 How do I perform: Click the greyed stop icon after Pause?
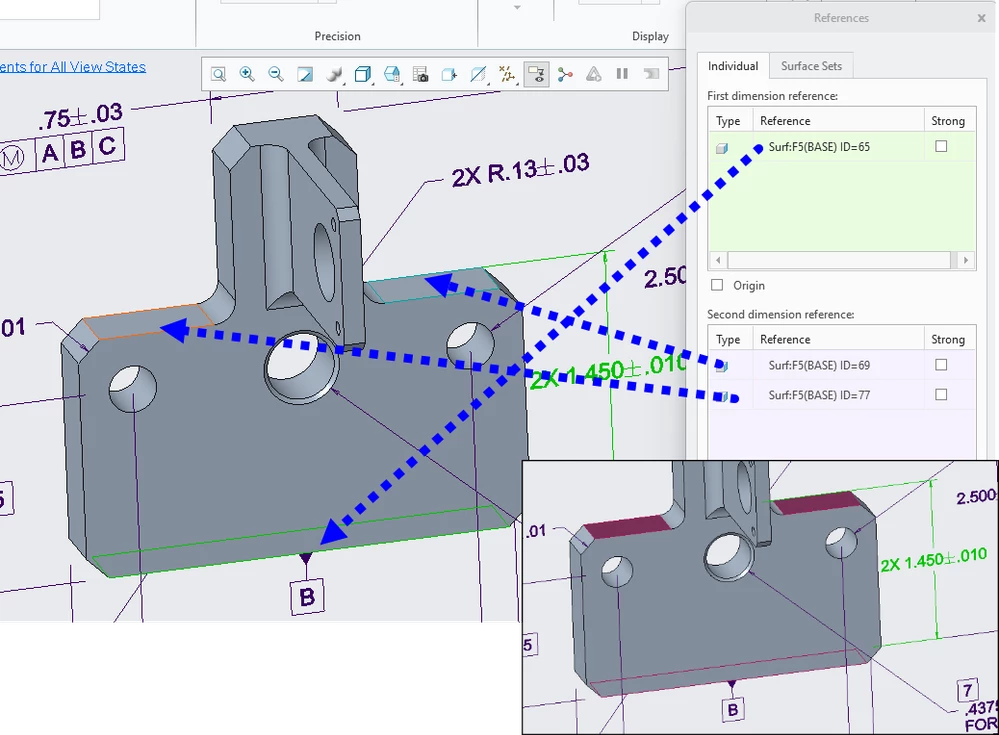coord(651,75)
